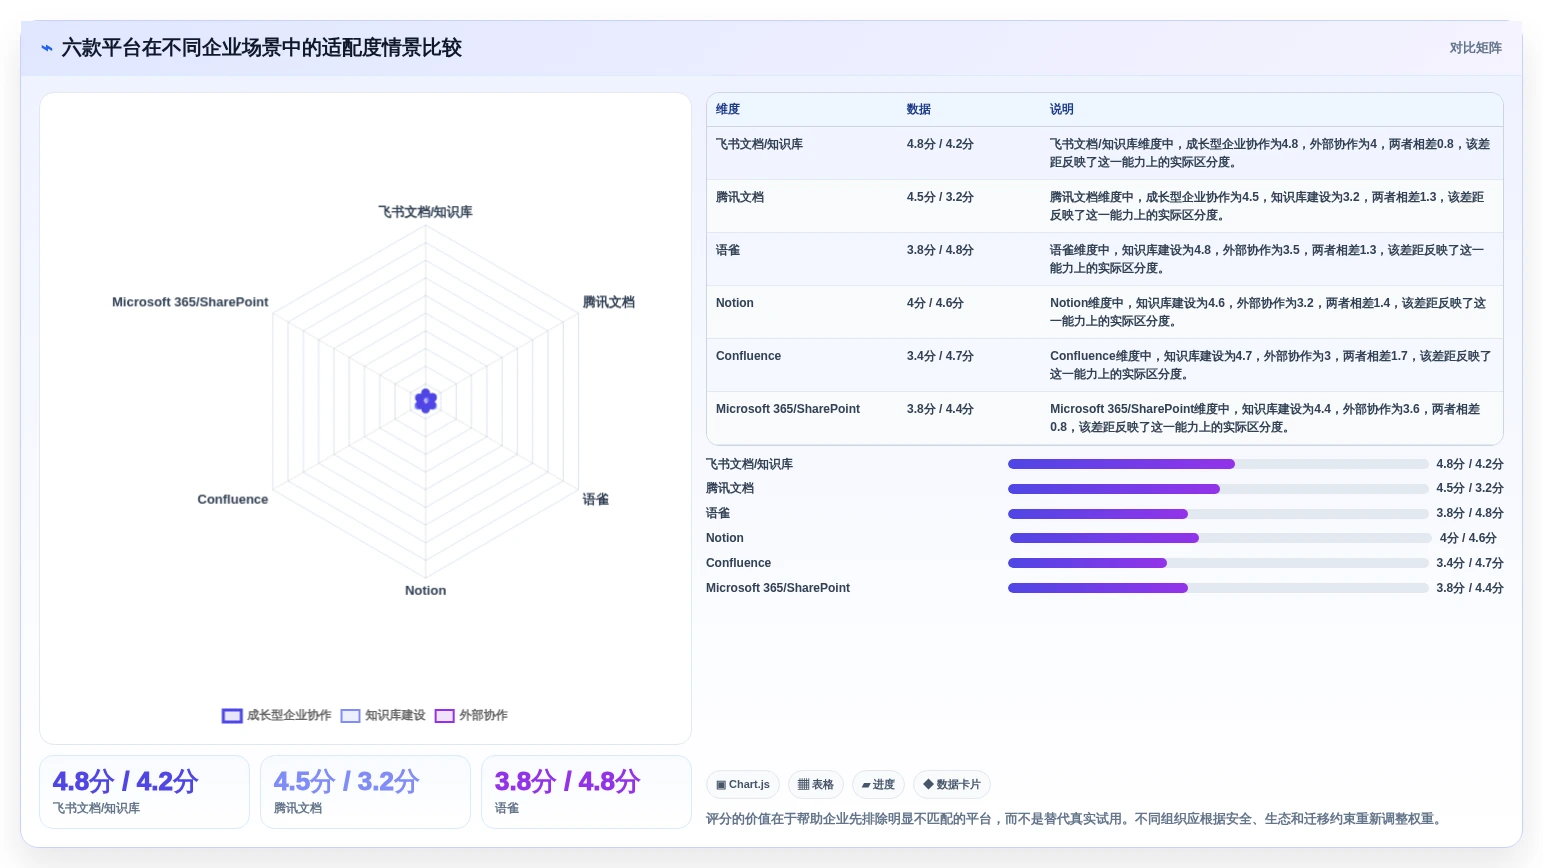Image resolution: width=1543 pixels, height=868 pixels.
Task: Click the page title 六款平台 heading
Action: [x=262, y=48]
